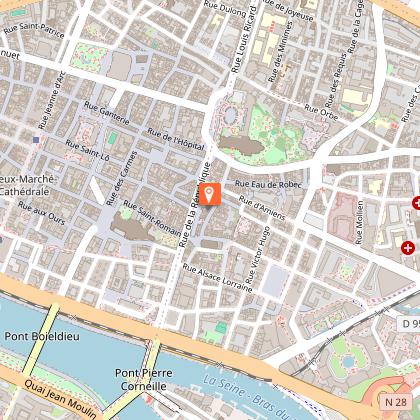Click the lower red hospital cross icon
The height and width of the screenshot is (420, 420).
pos(408,248)
